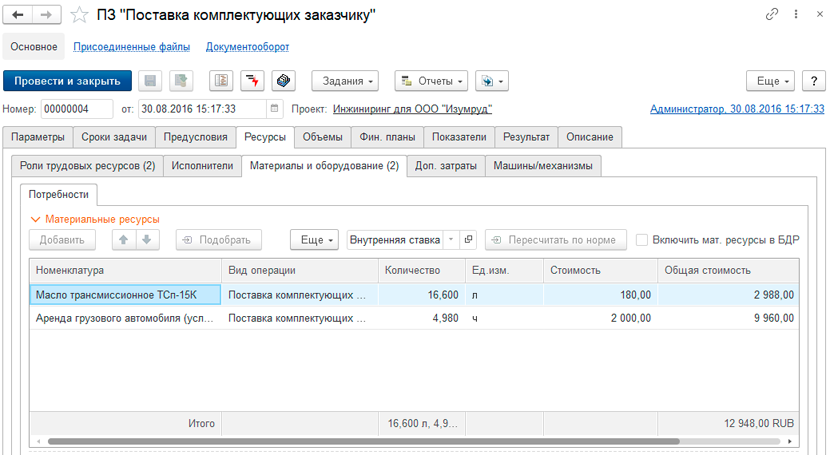Screen dimensions: 830x455
Task: Open the Фин. планы tab
Action: click(x=387, y=137)
